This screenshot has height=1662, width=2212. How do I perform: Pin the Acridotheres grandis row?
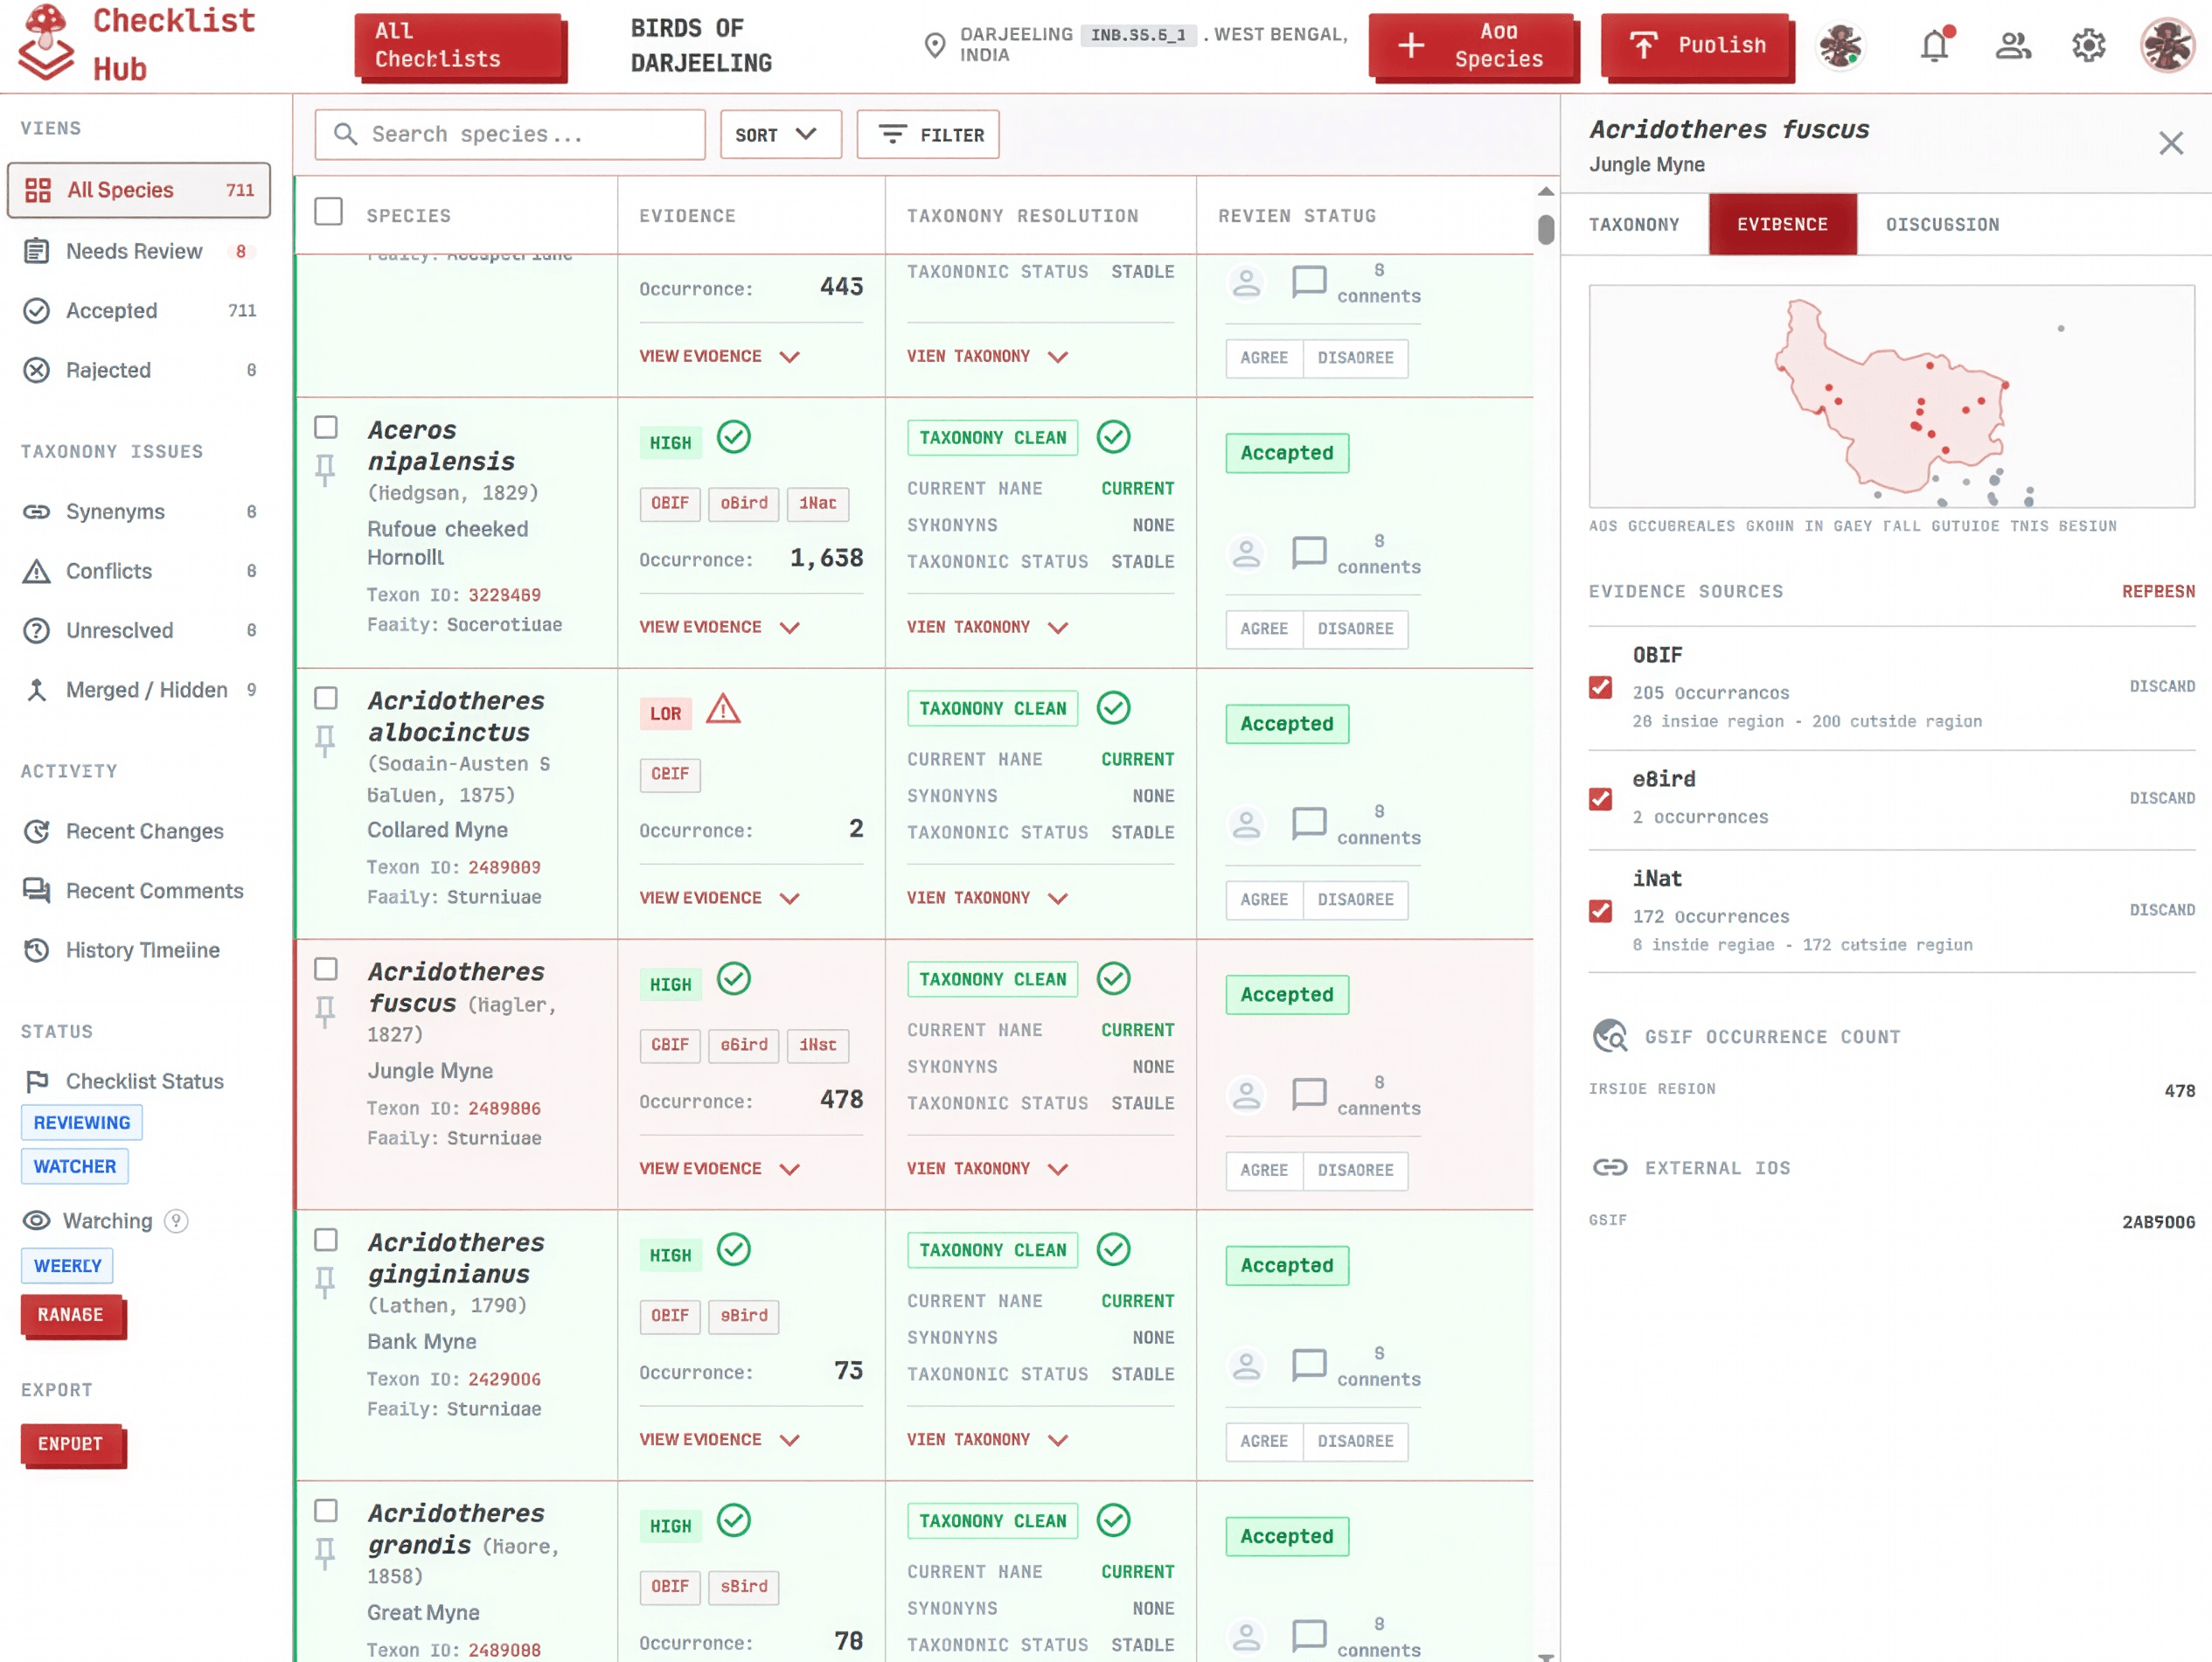click(x=325, y=1554)
